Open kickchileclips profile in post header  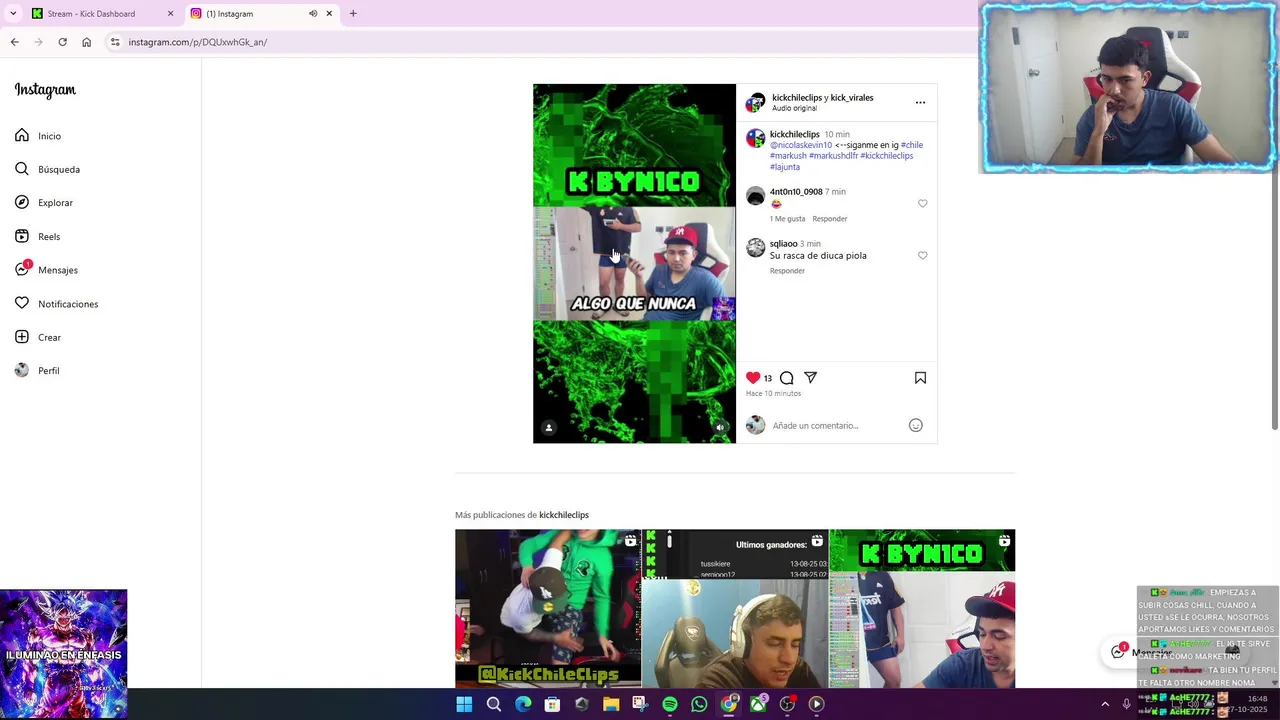click(x=797, y=97)
